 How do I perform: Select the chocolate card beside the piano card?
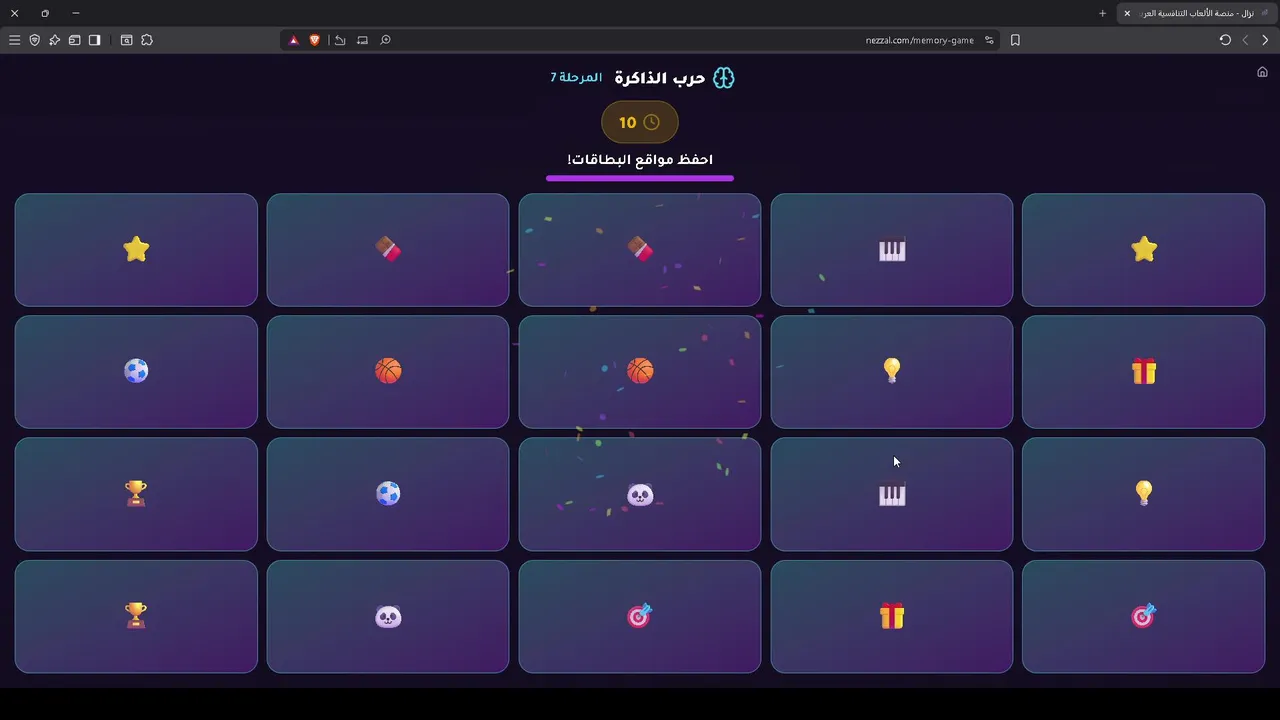(640, 250)
